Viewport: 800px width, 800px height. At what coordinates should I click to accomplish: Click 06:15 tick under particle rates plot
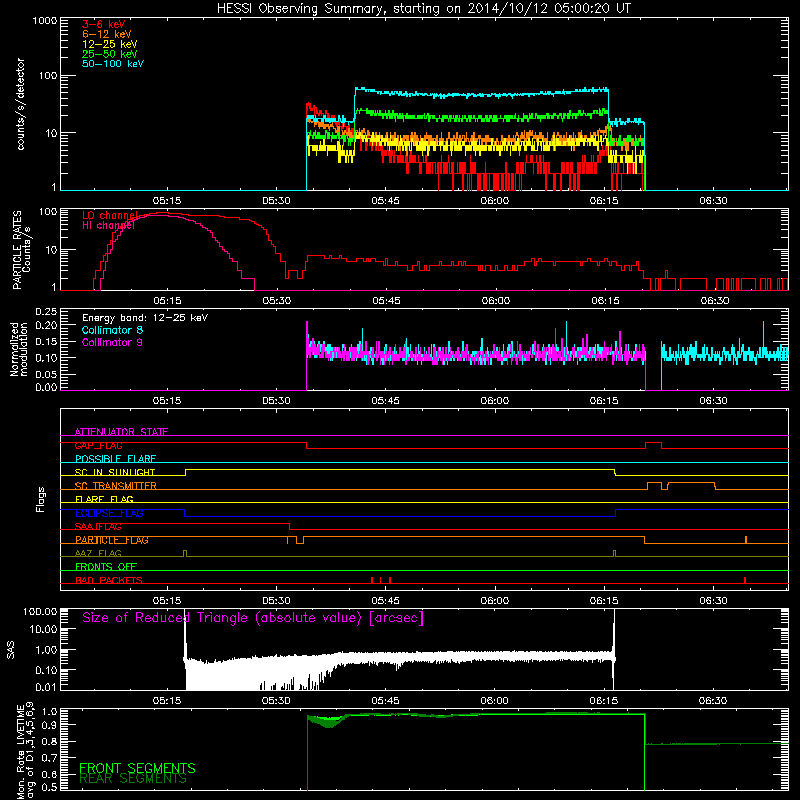point(605,301)
